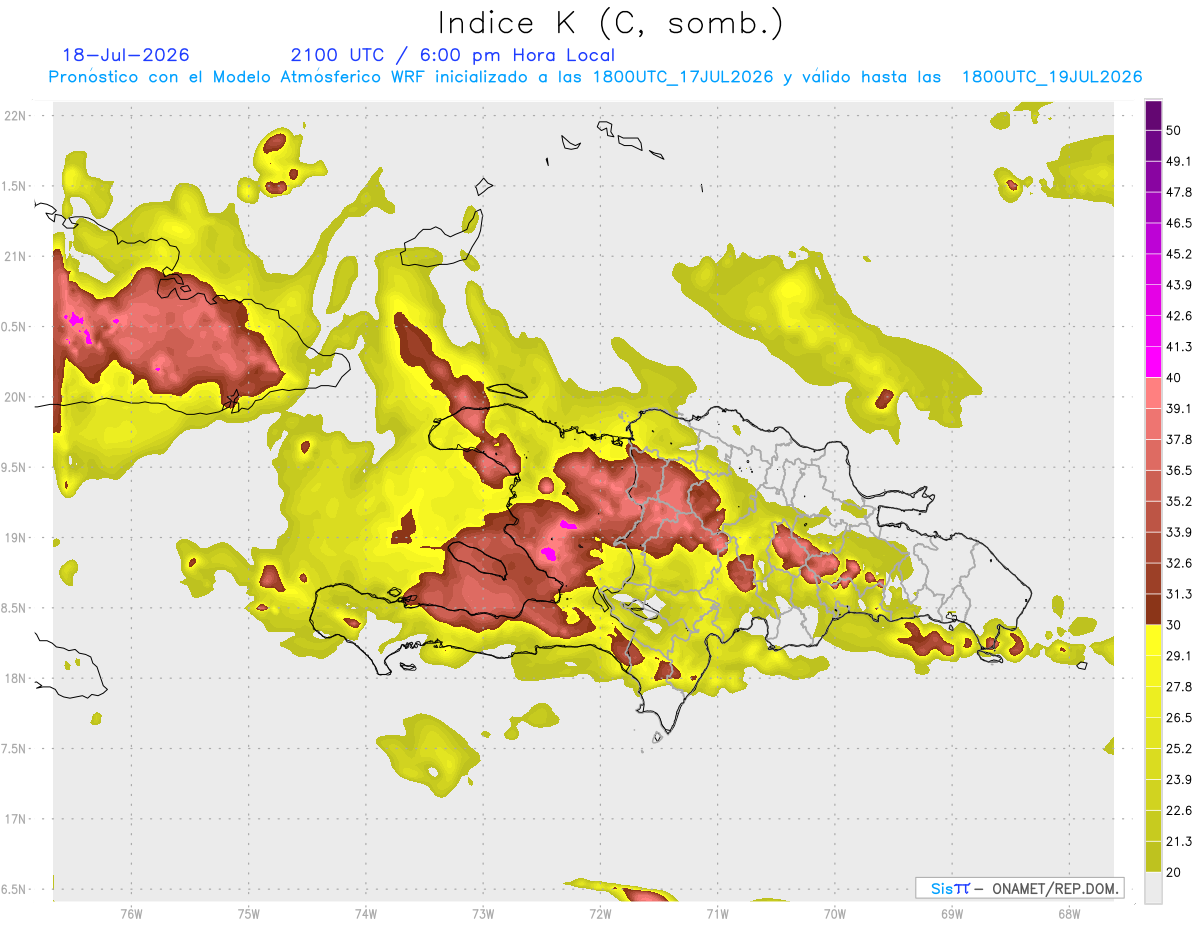Pick the bright yellow swatch between 29.1 and 30
This screenshot has height=927, width=1200.
point(1153,640)
